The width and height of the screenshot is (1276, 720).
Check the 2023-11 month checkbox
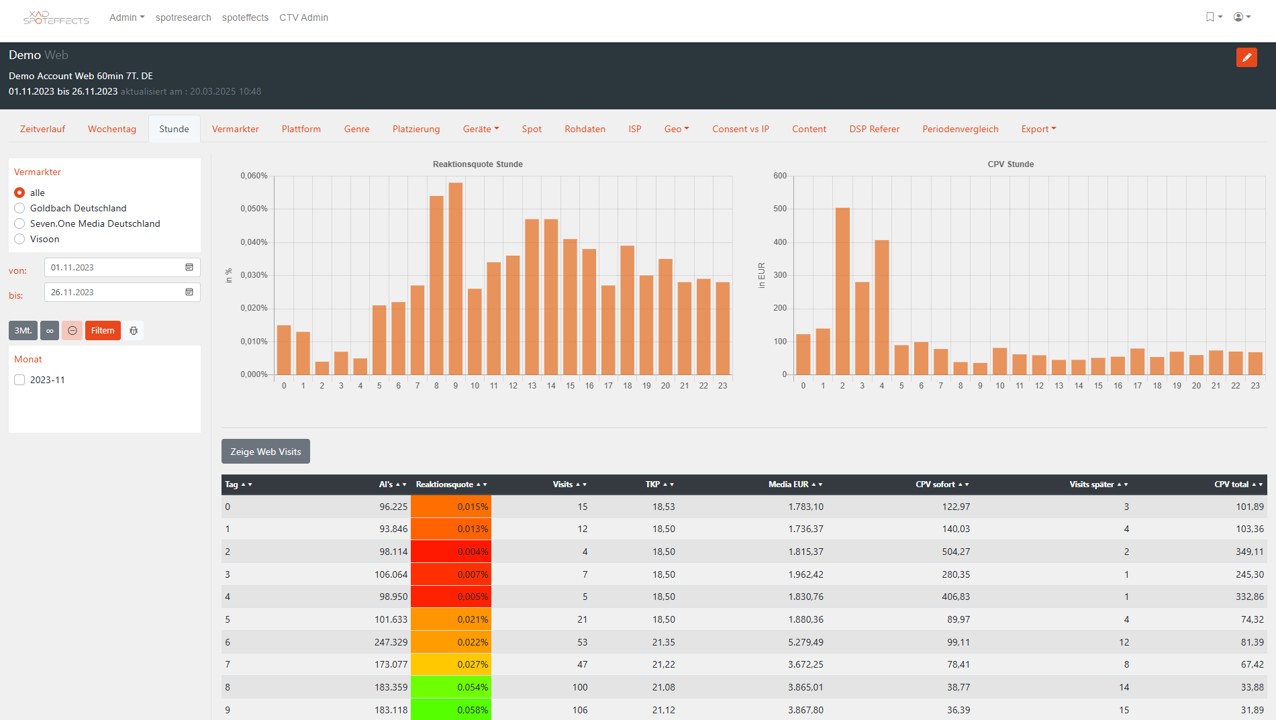click(x=19, y=380)
